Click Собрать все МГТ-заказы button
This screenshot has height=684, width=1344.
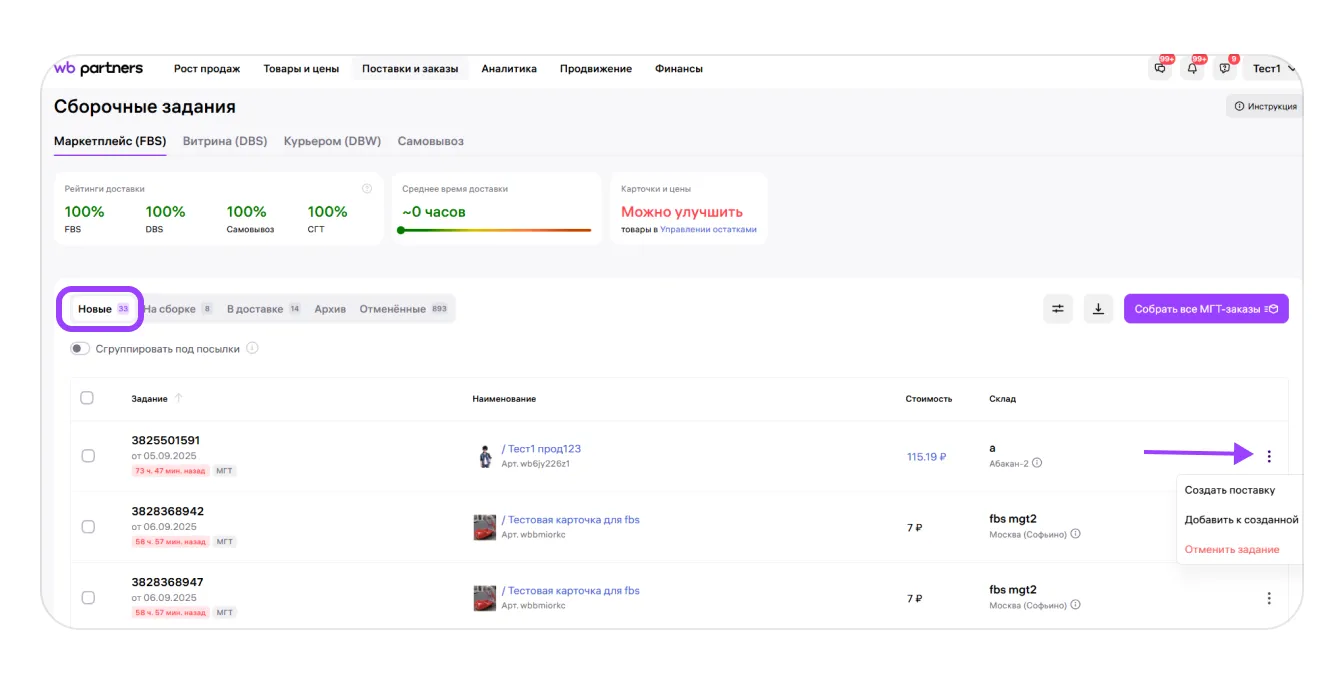[1205, 309]
